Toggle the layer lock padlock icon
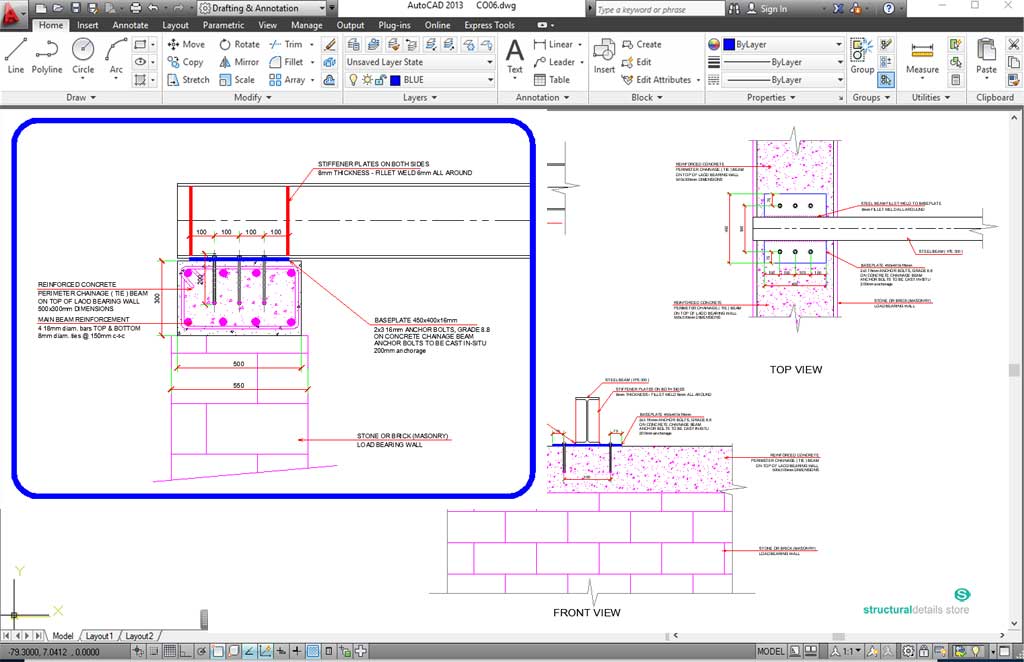 click(x=381, y=80)
